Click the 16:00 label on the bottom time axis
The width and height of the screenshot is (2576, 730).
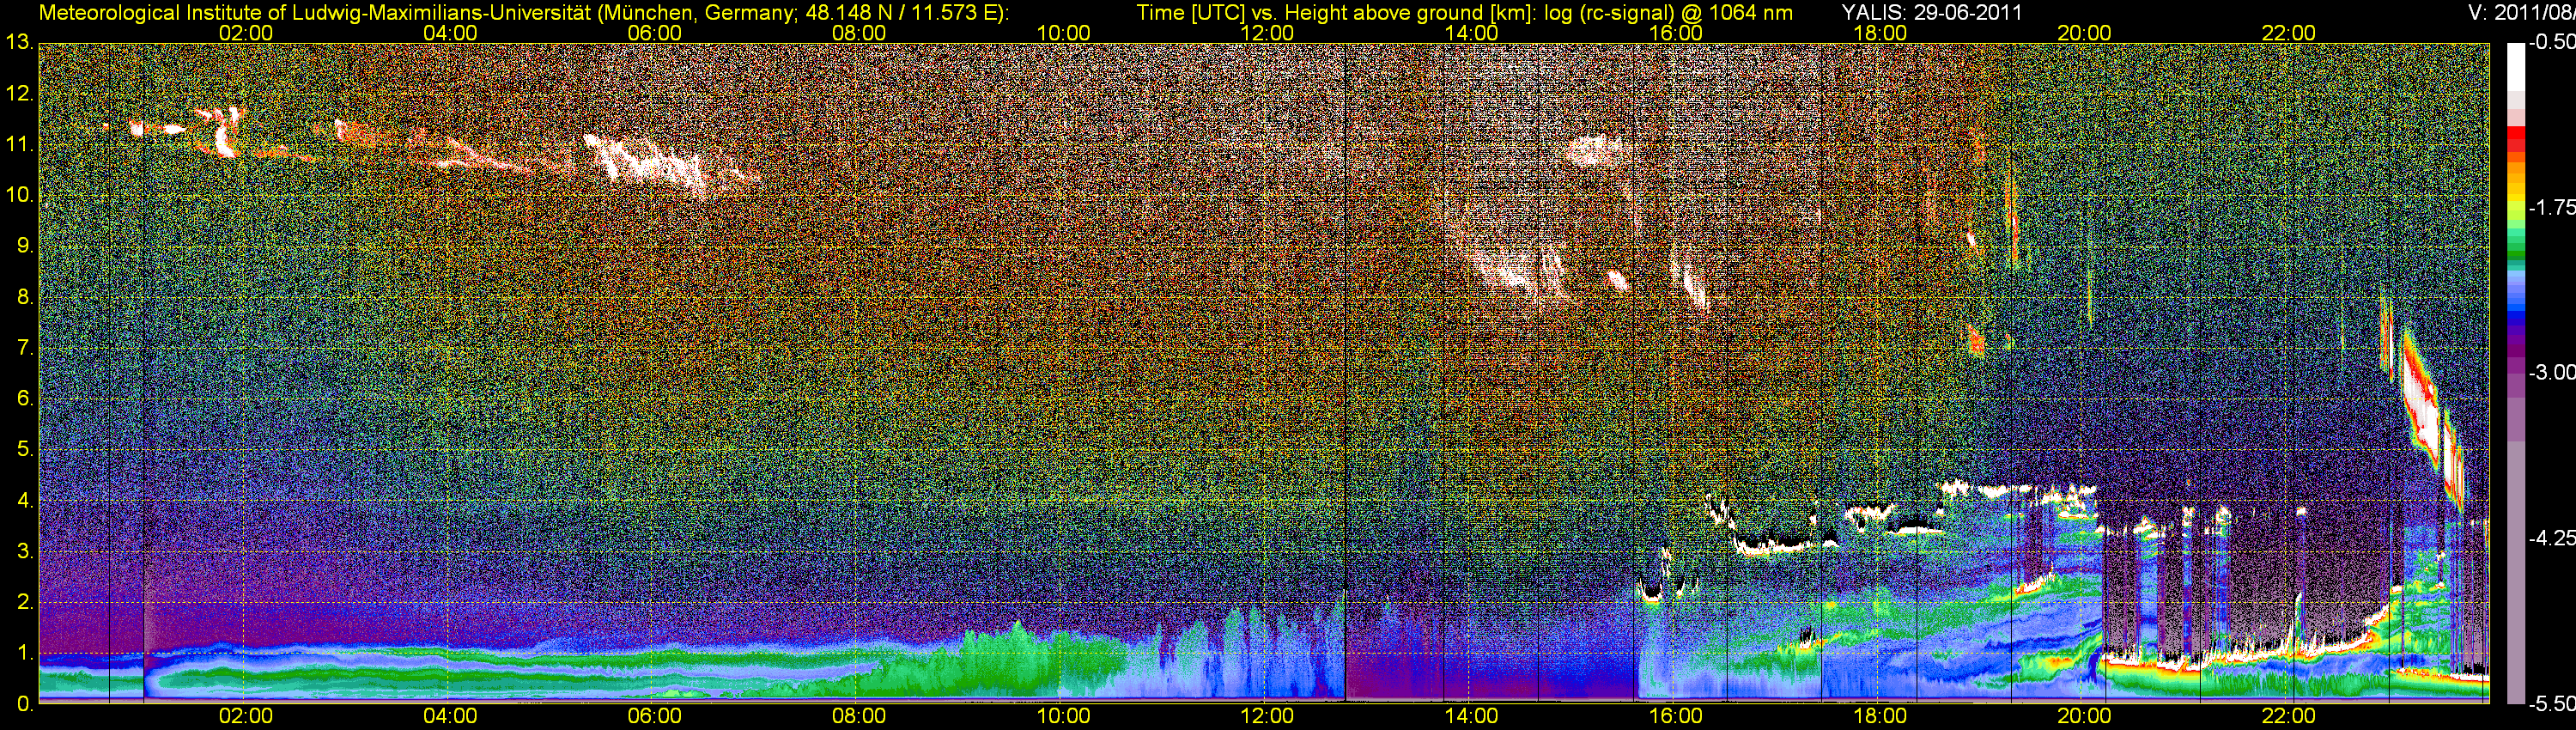[1676, 717]
